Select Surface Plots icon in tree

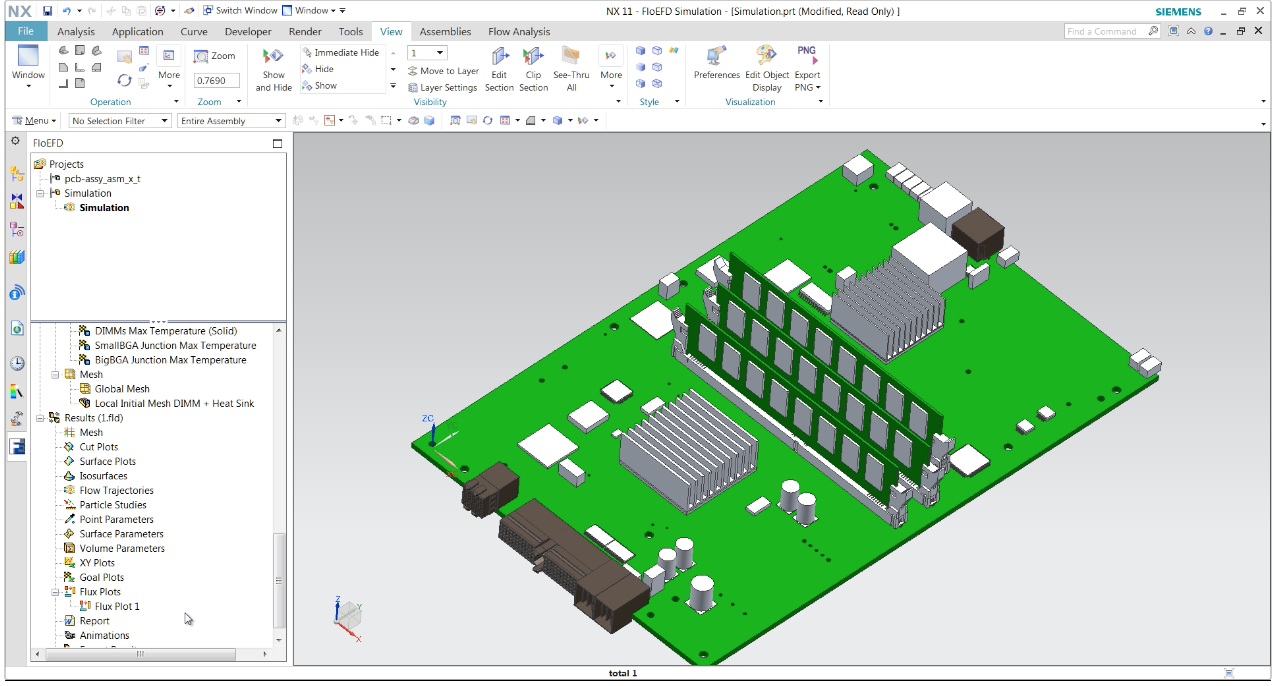(69, 462)
